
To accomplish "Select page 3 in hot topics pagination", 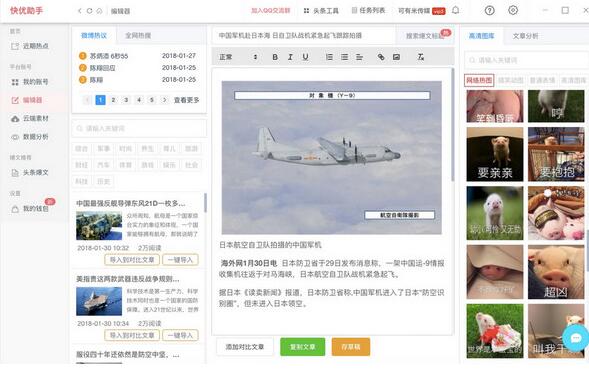I will [126, 100].
